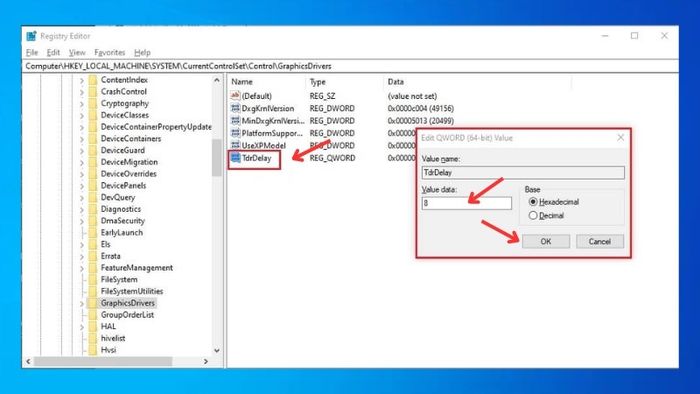Expand the DeviceClasses tree node
The width and height of the screenshot is (700, 394).
pyautogui.click(x=82, y=116)
